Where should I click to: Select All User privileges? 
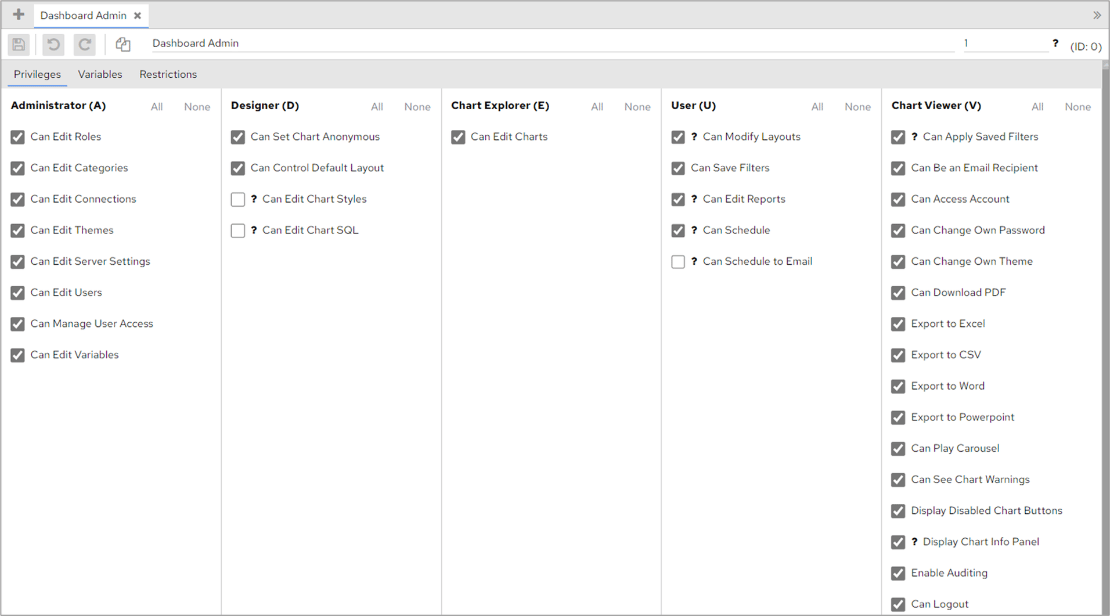(817, 107)
